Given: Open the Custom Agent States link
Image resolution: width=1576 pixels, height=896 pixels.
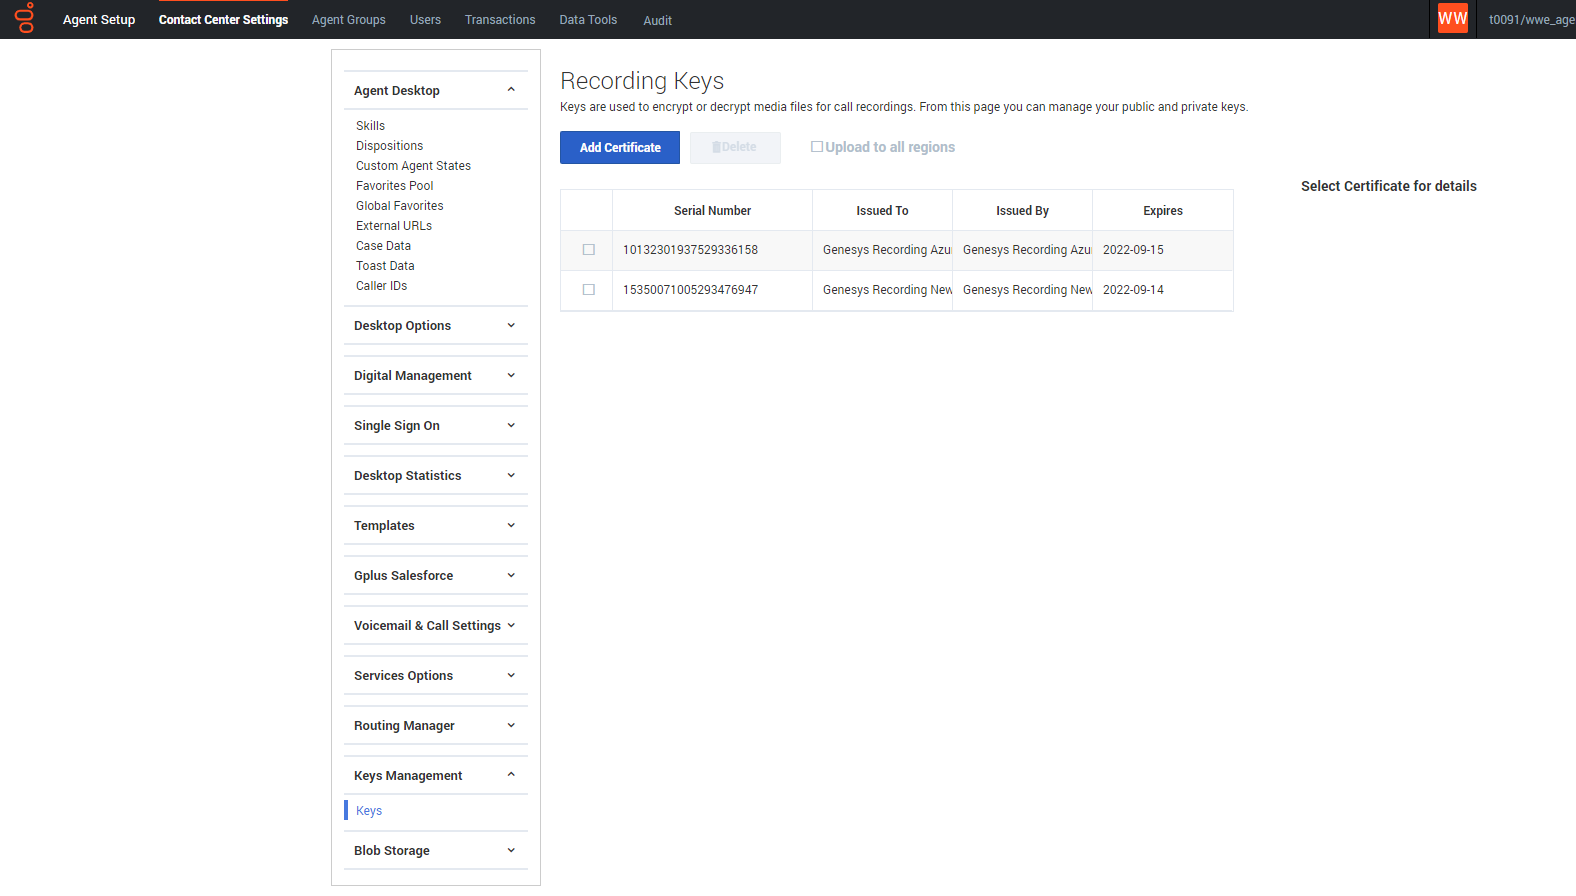Looking at the screenshot, I should click(x=413, y=166).
